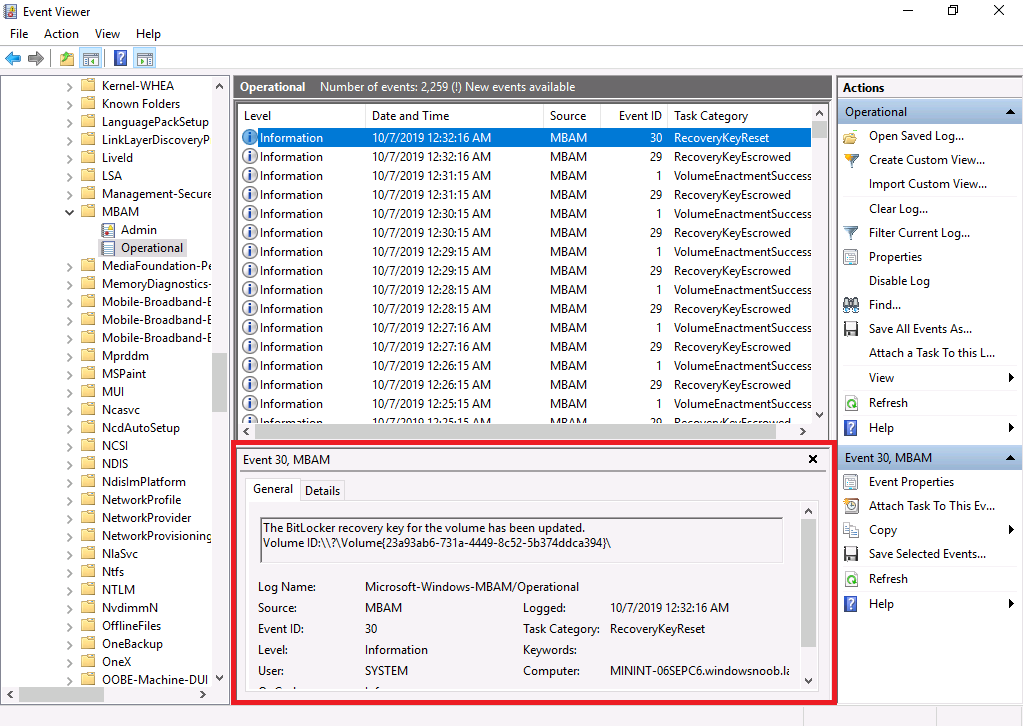Toggle the Show/Hide Console Tree icon
Image resolution: width=1023 pixels, height=726 pixels.
point(91,59)
